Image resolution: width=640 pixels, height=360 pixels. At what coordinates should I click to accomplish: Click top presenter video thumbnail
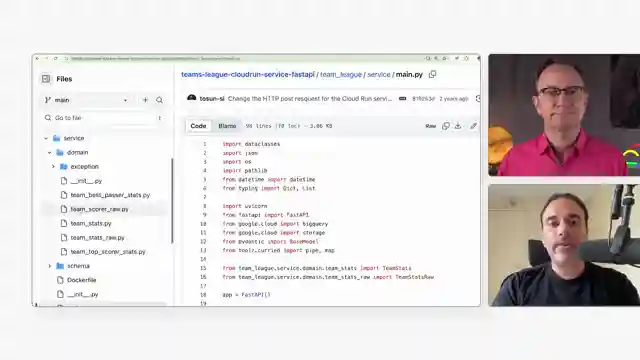tap(564, 115)
